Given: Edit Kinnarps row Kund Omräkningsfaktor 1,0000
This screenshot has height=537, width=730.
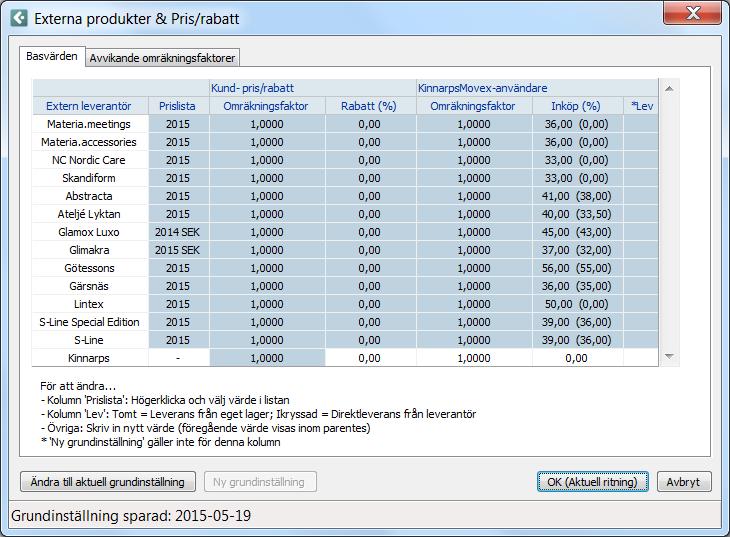Looking at the screenshot, I should tap(267, 358).
